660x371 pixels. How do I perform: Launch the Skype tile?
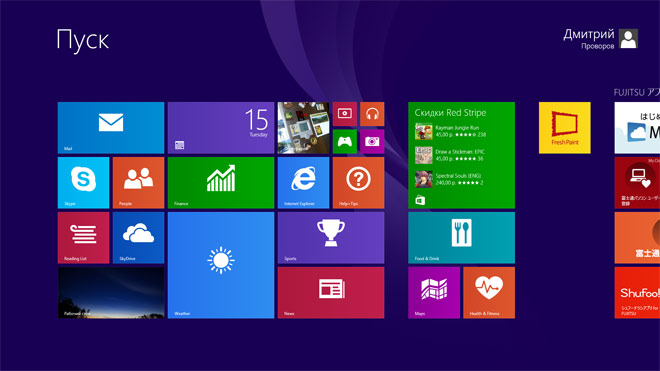(x=83, y=183)
